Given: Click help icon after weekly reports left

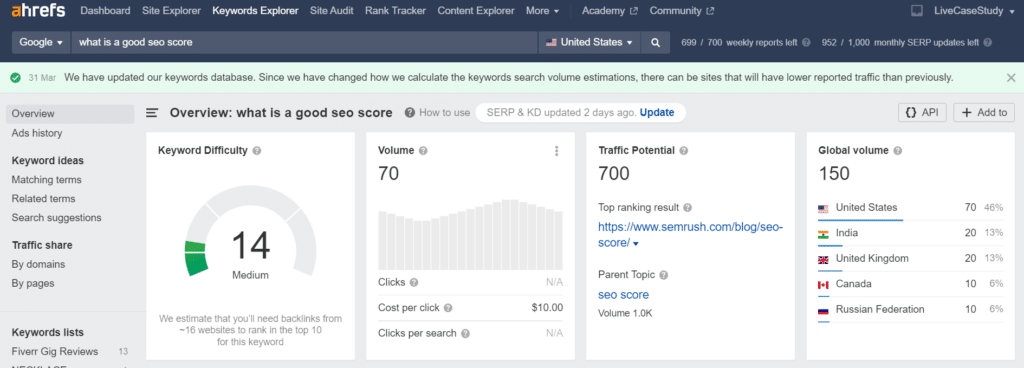Looking at the screenshot, I should point(806,42).
